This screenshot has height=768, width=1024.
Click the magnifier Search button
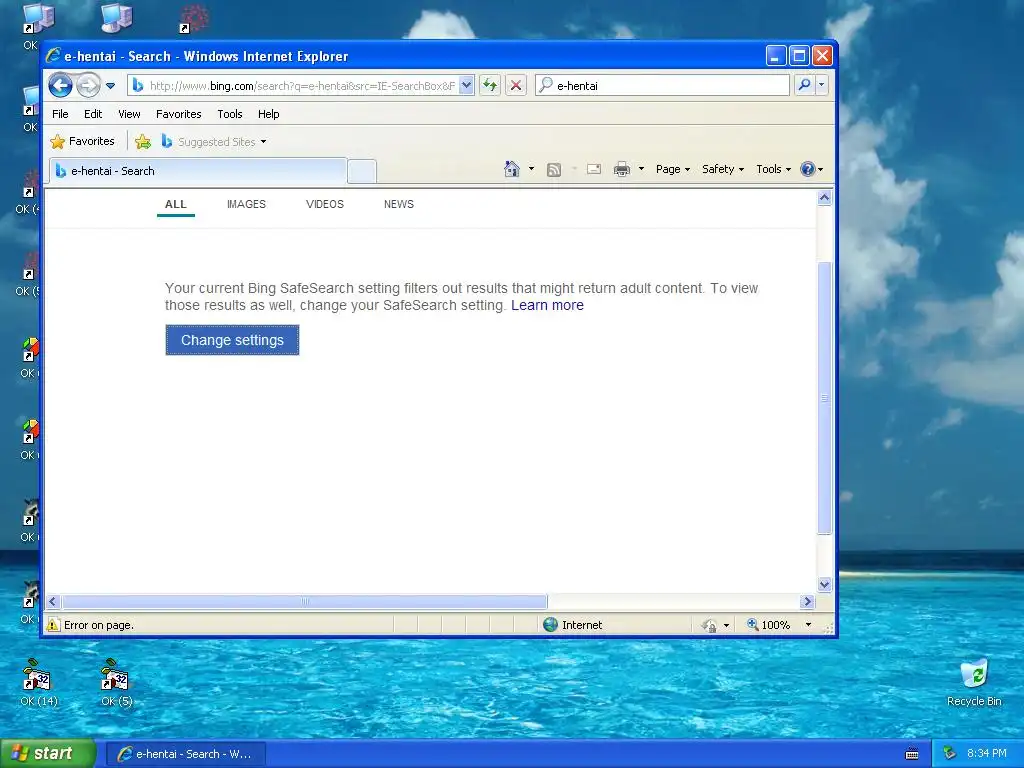point(805,85)
